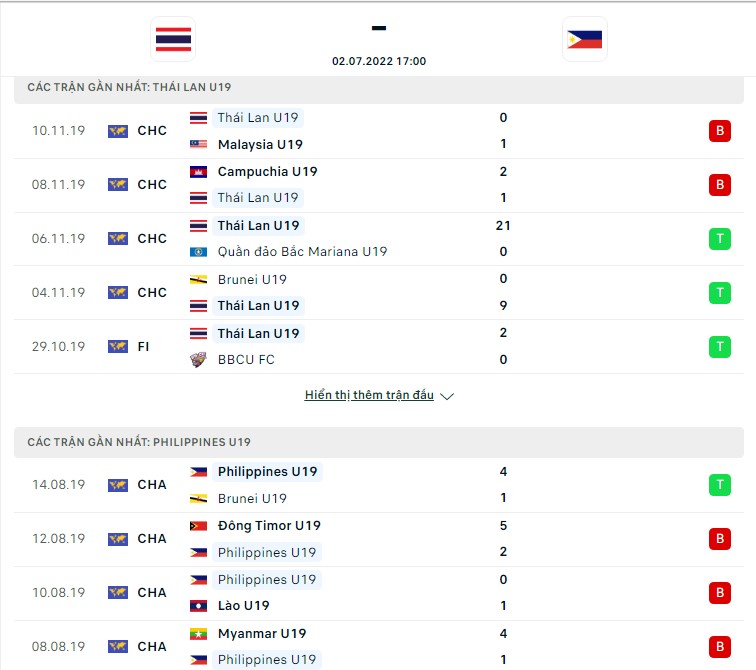Click the Thailand flag team logo in the header
The height and width of the screenshot is (670, 756).
pyautogui.click(x=173, y=40)
